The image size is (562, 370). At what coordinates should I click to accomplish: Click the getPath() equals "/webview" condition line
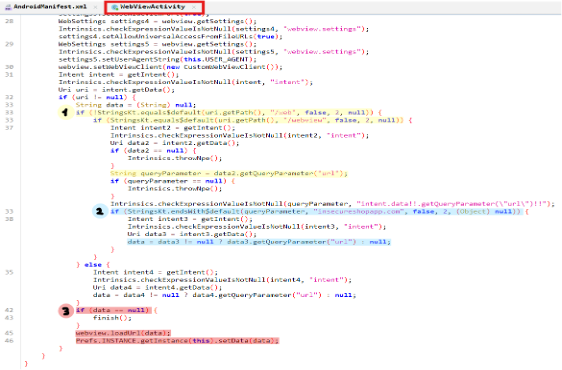252,120
